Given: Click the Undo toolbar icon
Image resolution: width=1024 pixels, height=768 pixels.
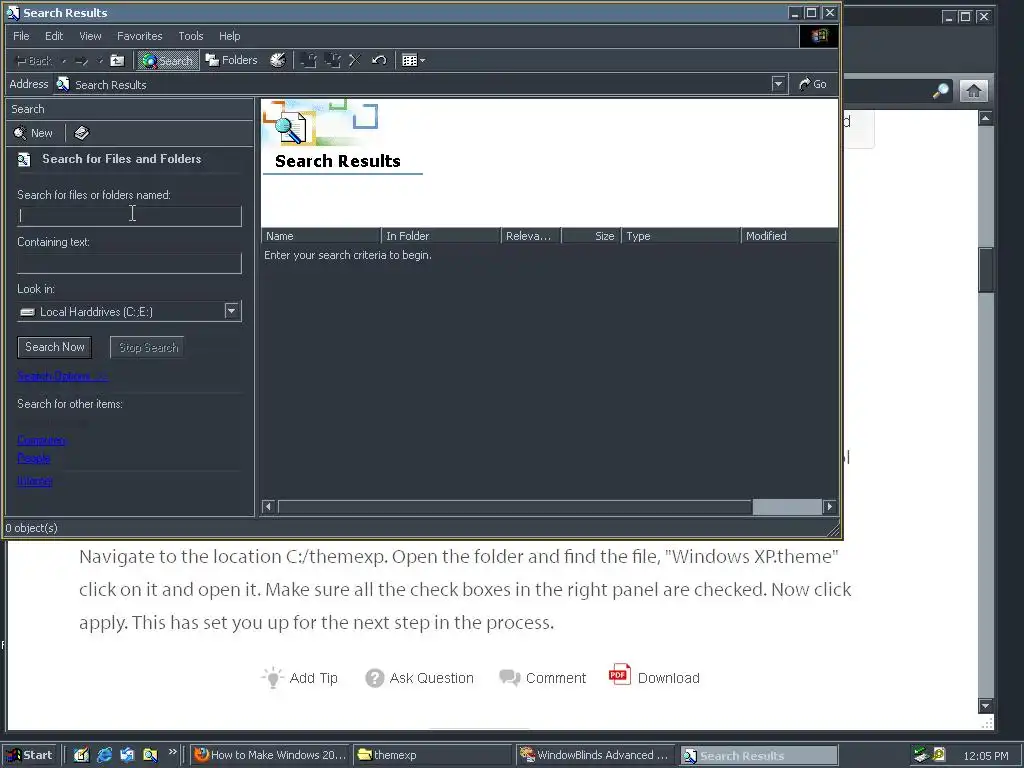Looking at the screenshot, I should pyautogui.click(x=379, y=61).
